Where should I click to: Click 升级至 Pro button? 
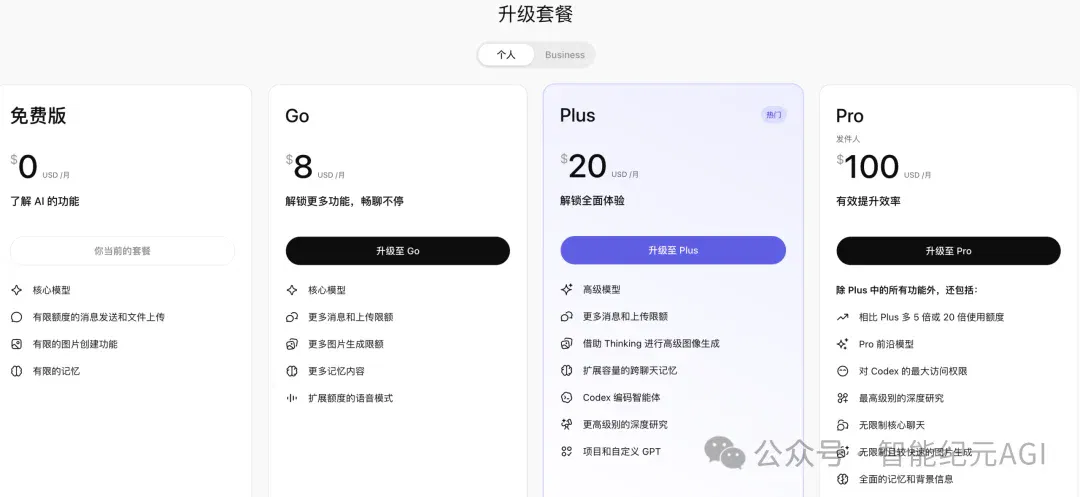click(x=948, y=251)
